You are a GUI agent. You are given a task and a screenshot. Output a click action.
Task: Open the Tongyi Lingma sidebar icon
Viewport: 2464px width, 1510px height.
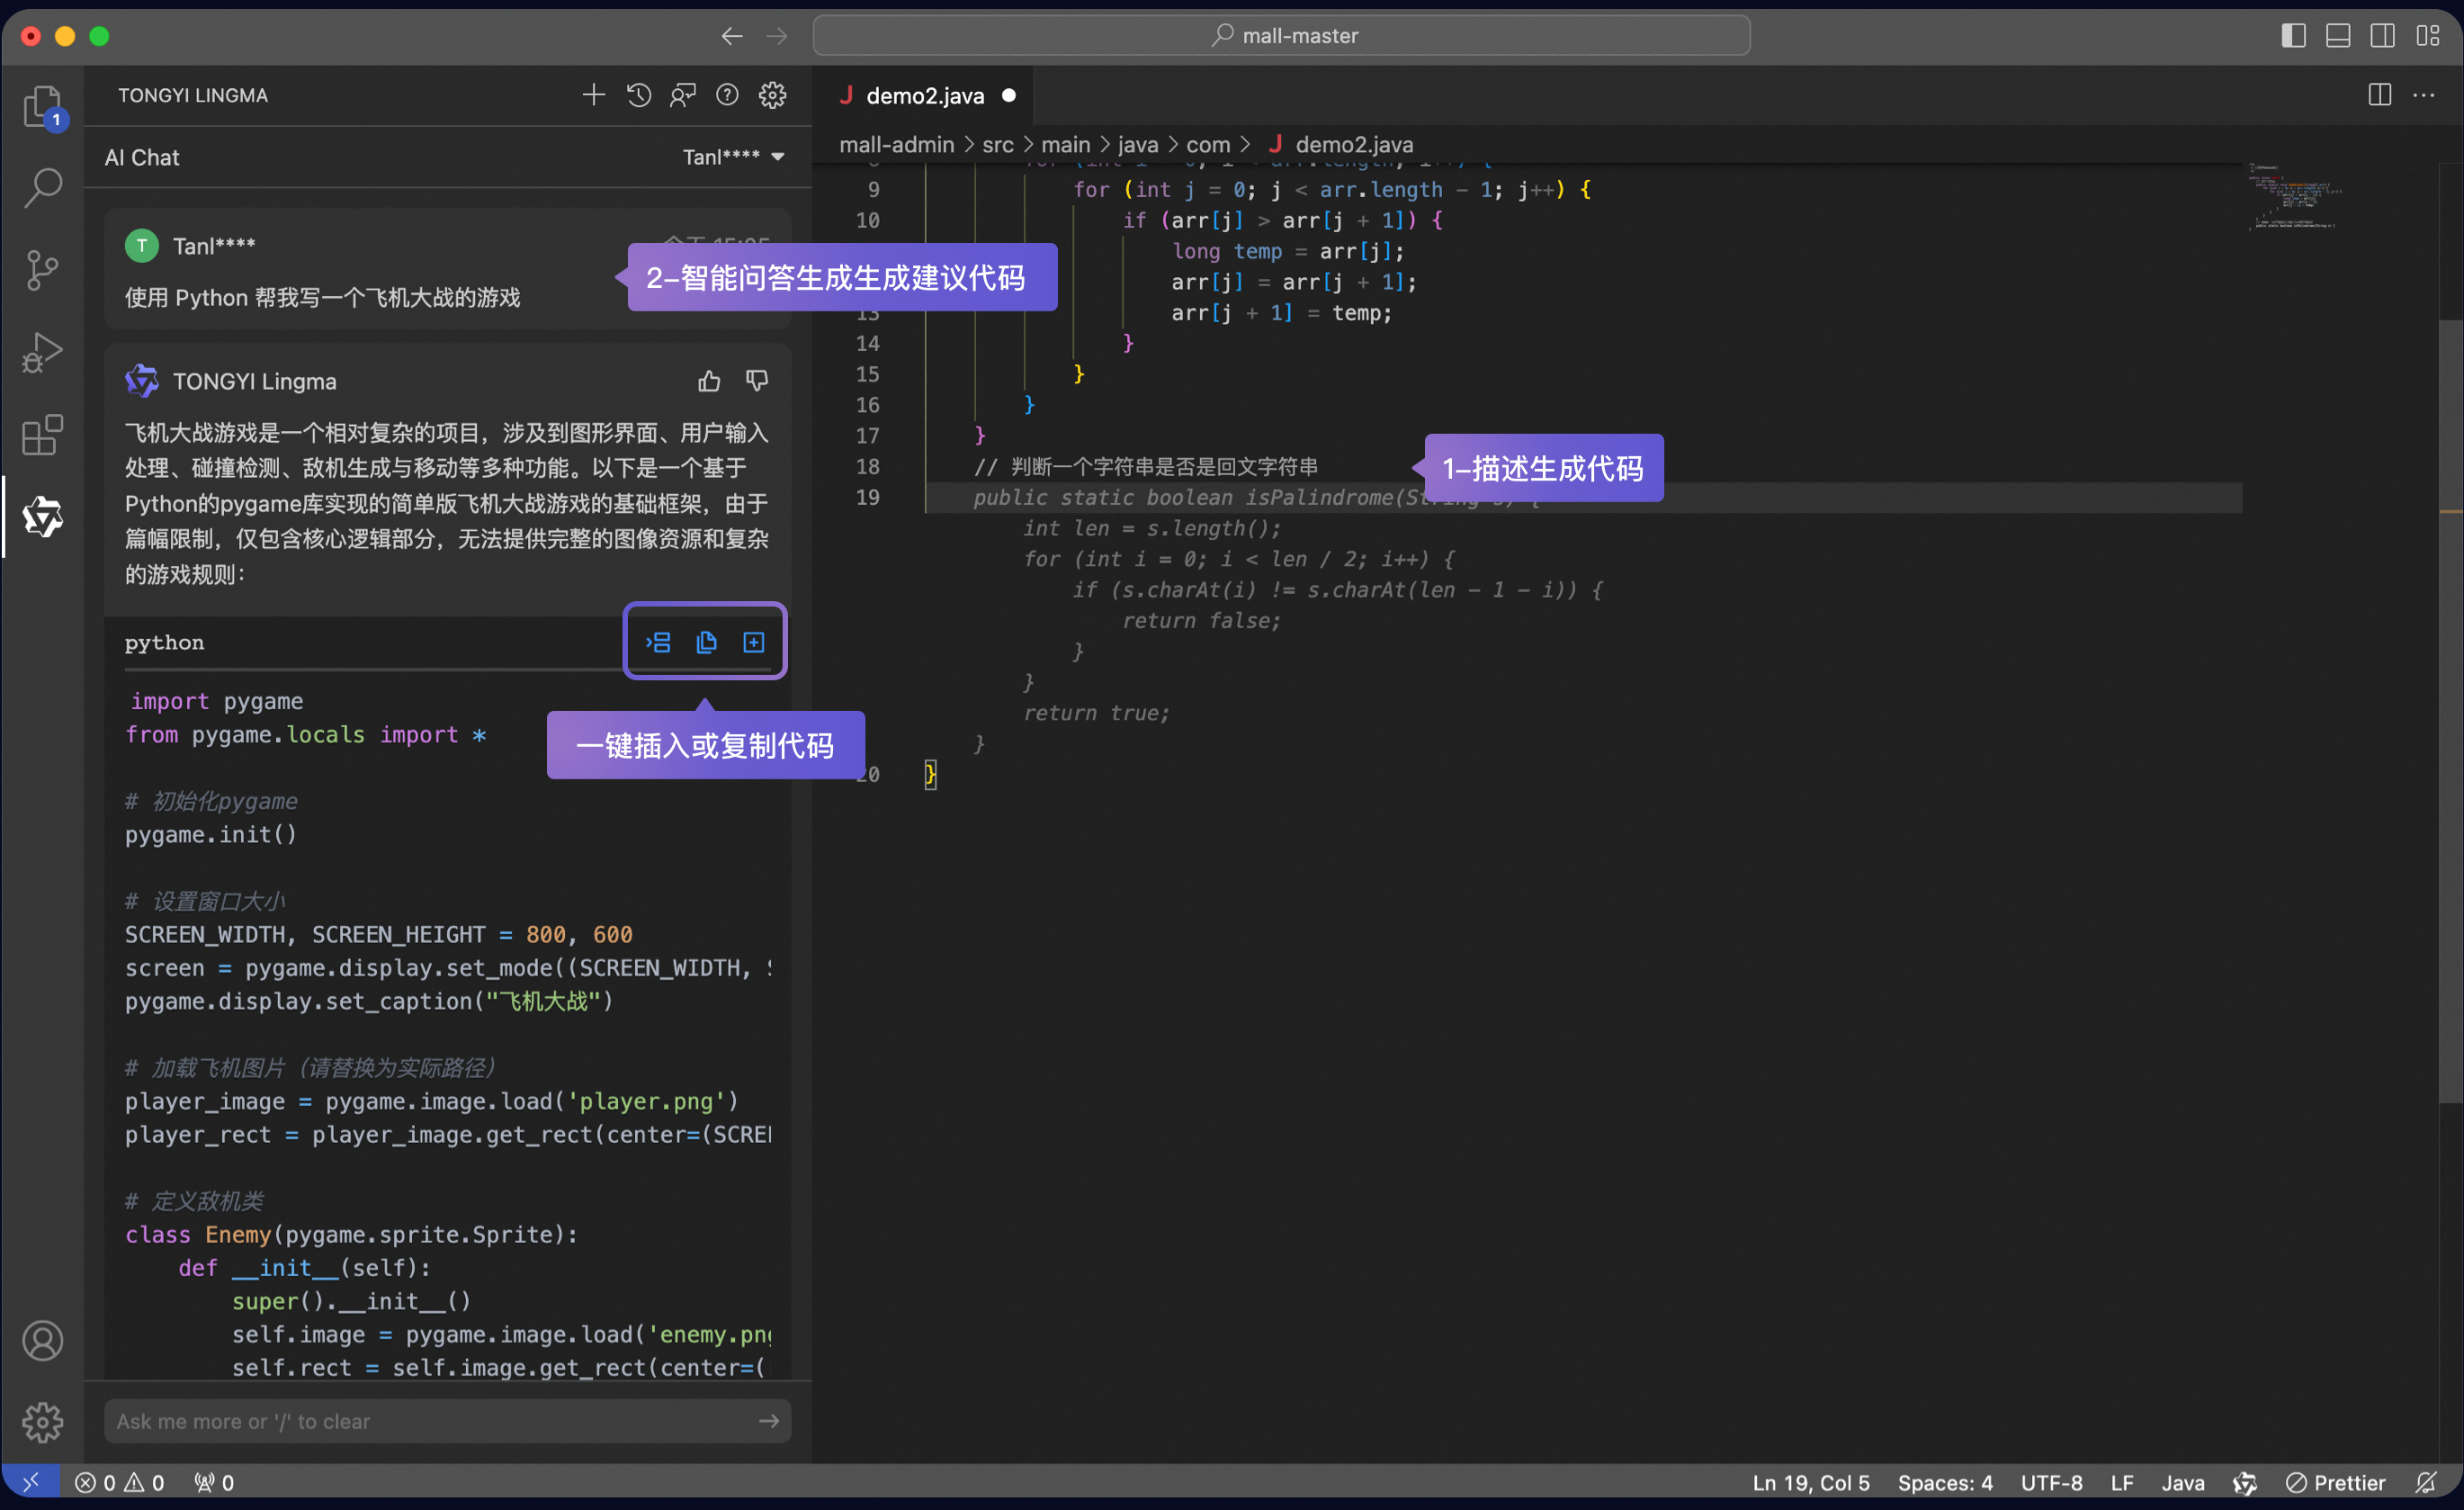coord(42,517)
